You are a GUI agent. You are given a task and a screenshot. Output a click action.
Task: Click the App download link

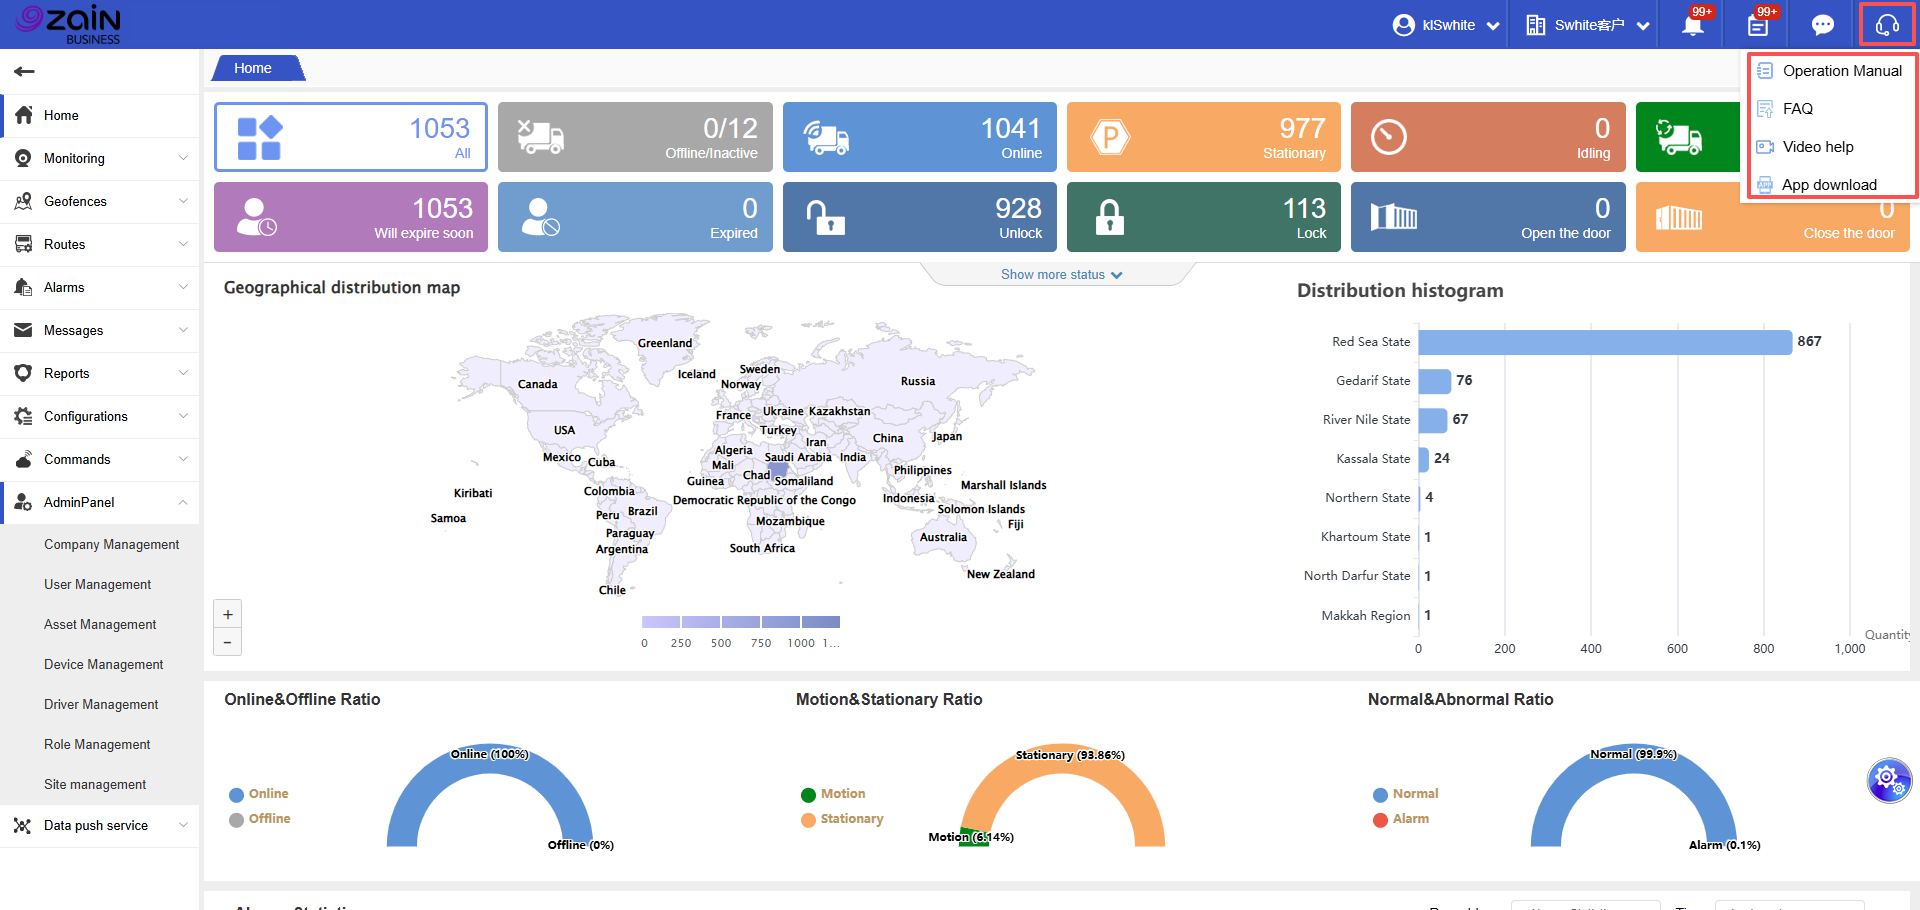click(x=1828, y=185)
